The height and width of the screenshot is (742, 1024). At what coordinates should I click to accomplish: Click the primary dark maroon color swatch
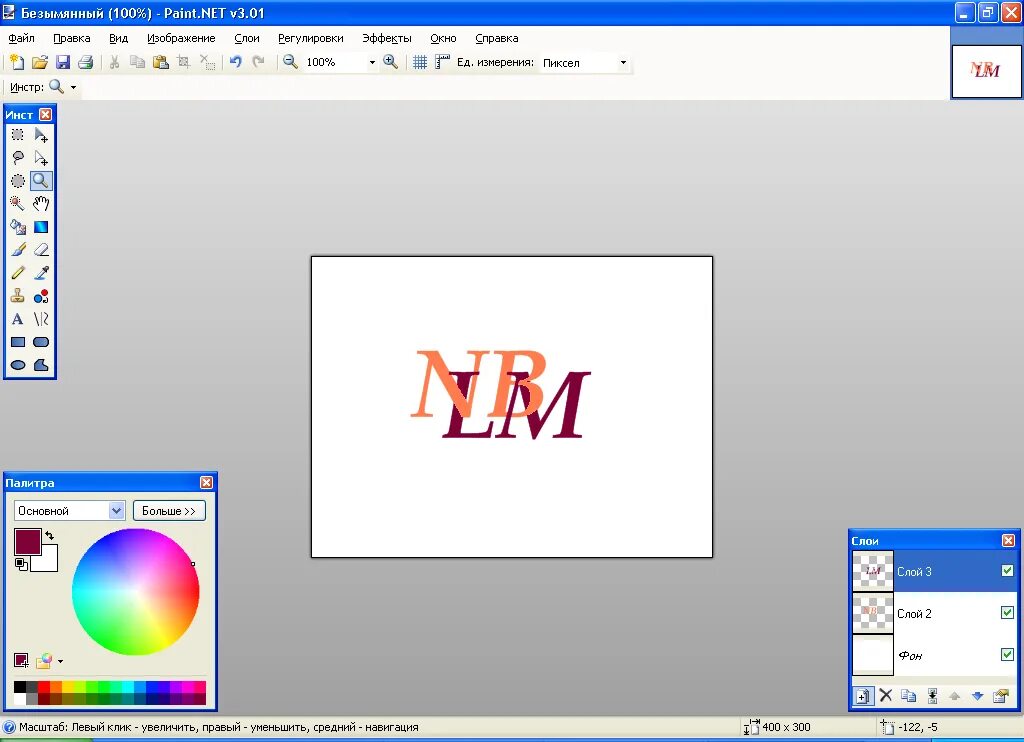pos(27,541)
